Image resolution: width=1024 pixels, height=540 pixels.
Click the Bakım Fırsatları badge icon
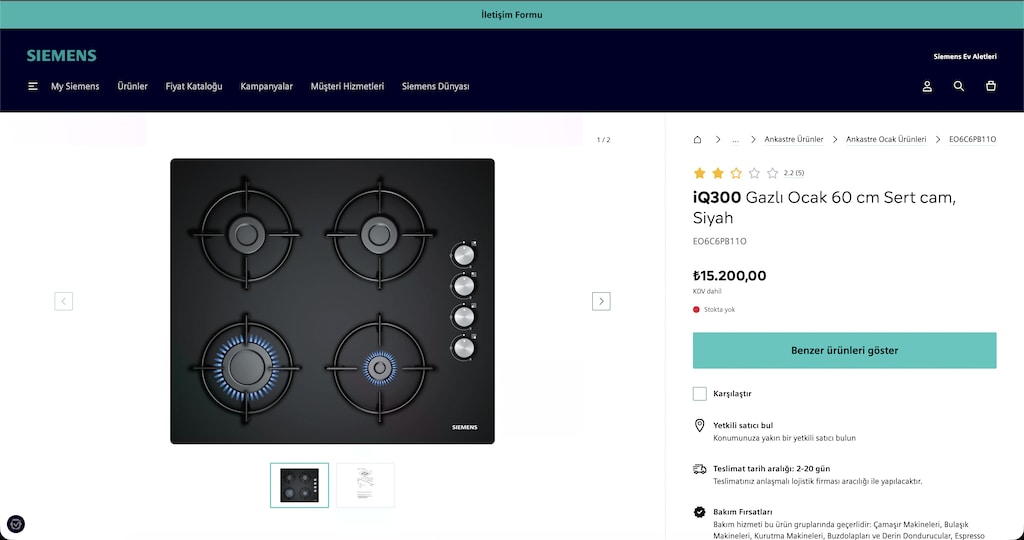click(699, 512)
